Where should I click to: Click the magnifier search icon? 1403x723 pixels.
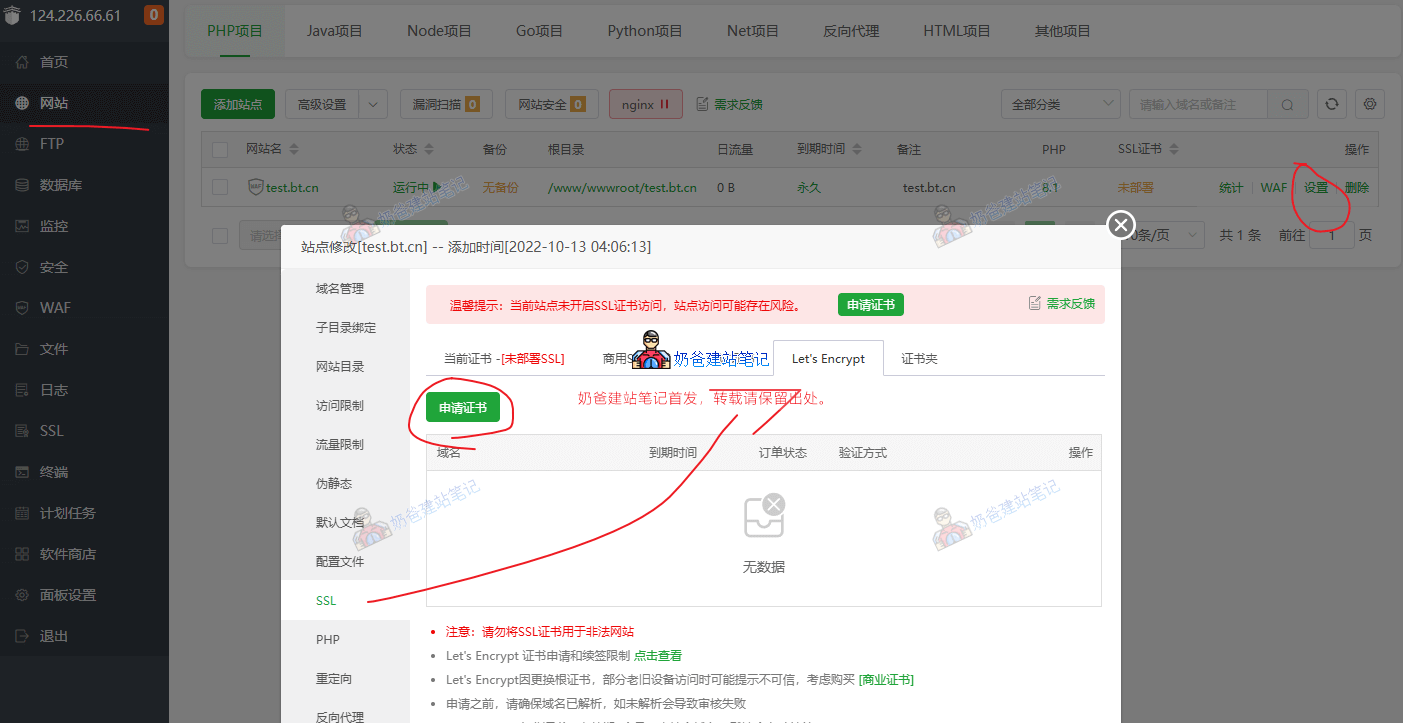coord(1288,104)
